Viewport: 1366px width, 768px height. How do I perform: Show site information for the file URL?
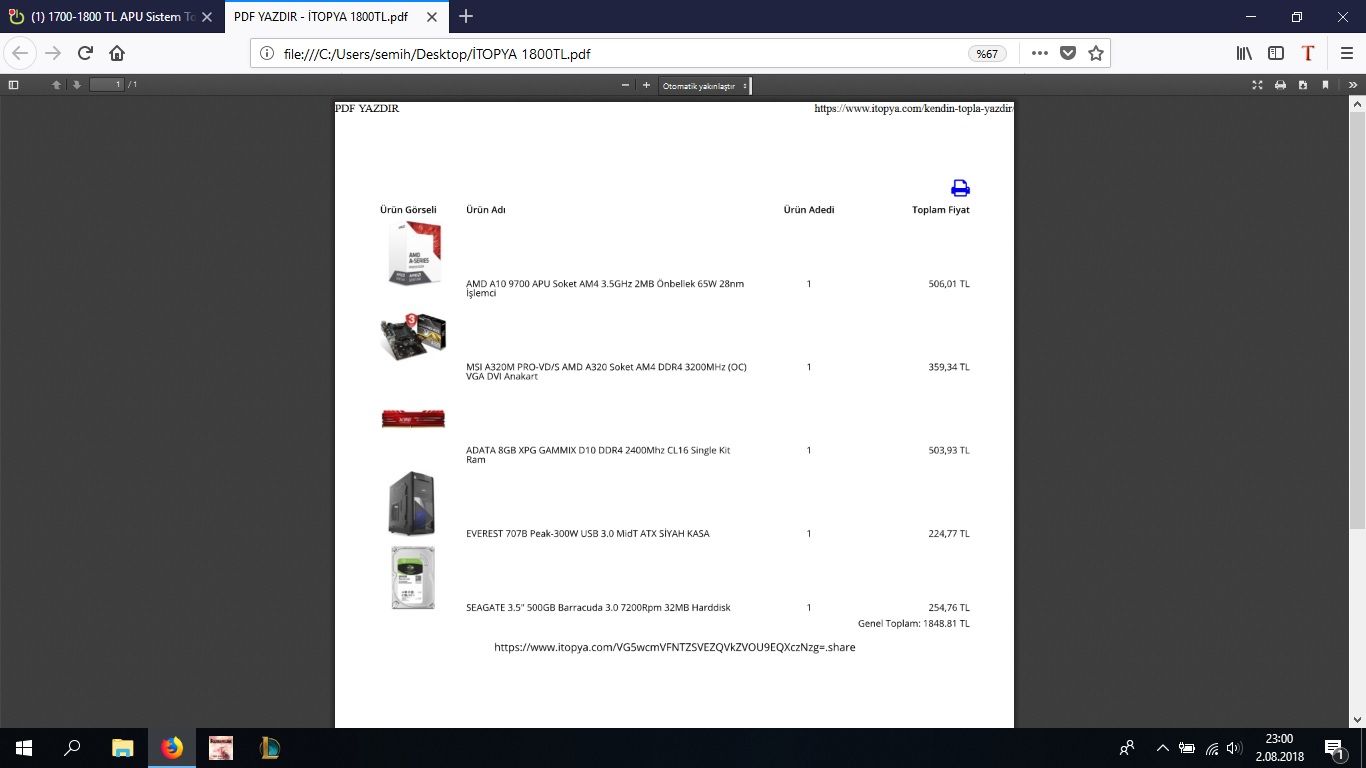tap(267, 54)
